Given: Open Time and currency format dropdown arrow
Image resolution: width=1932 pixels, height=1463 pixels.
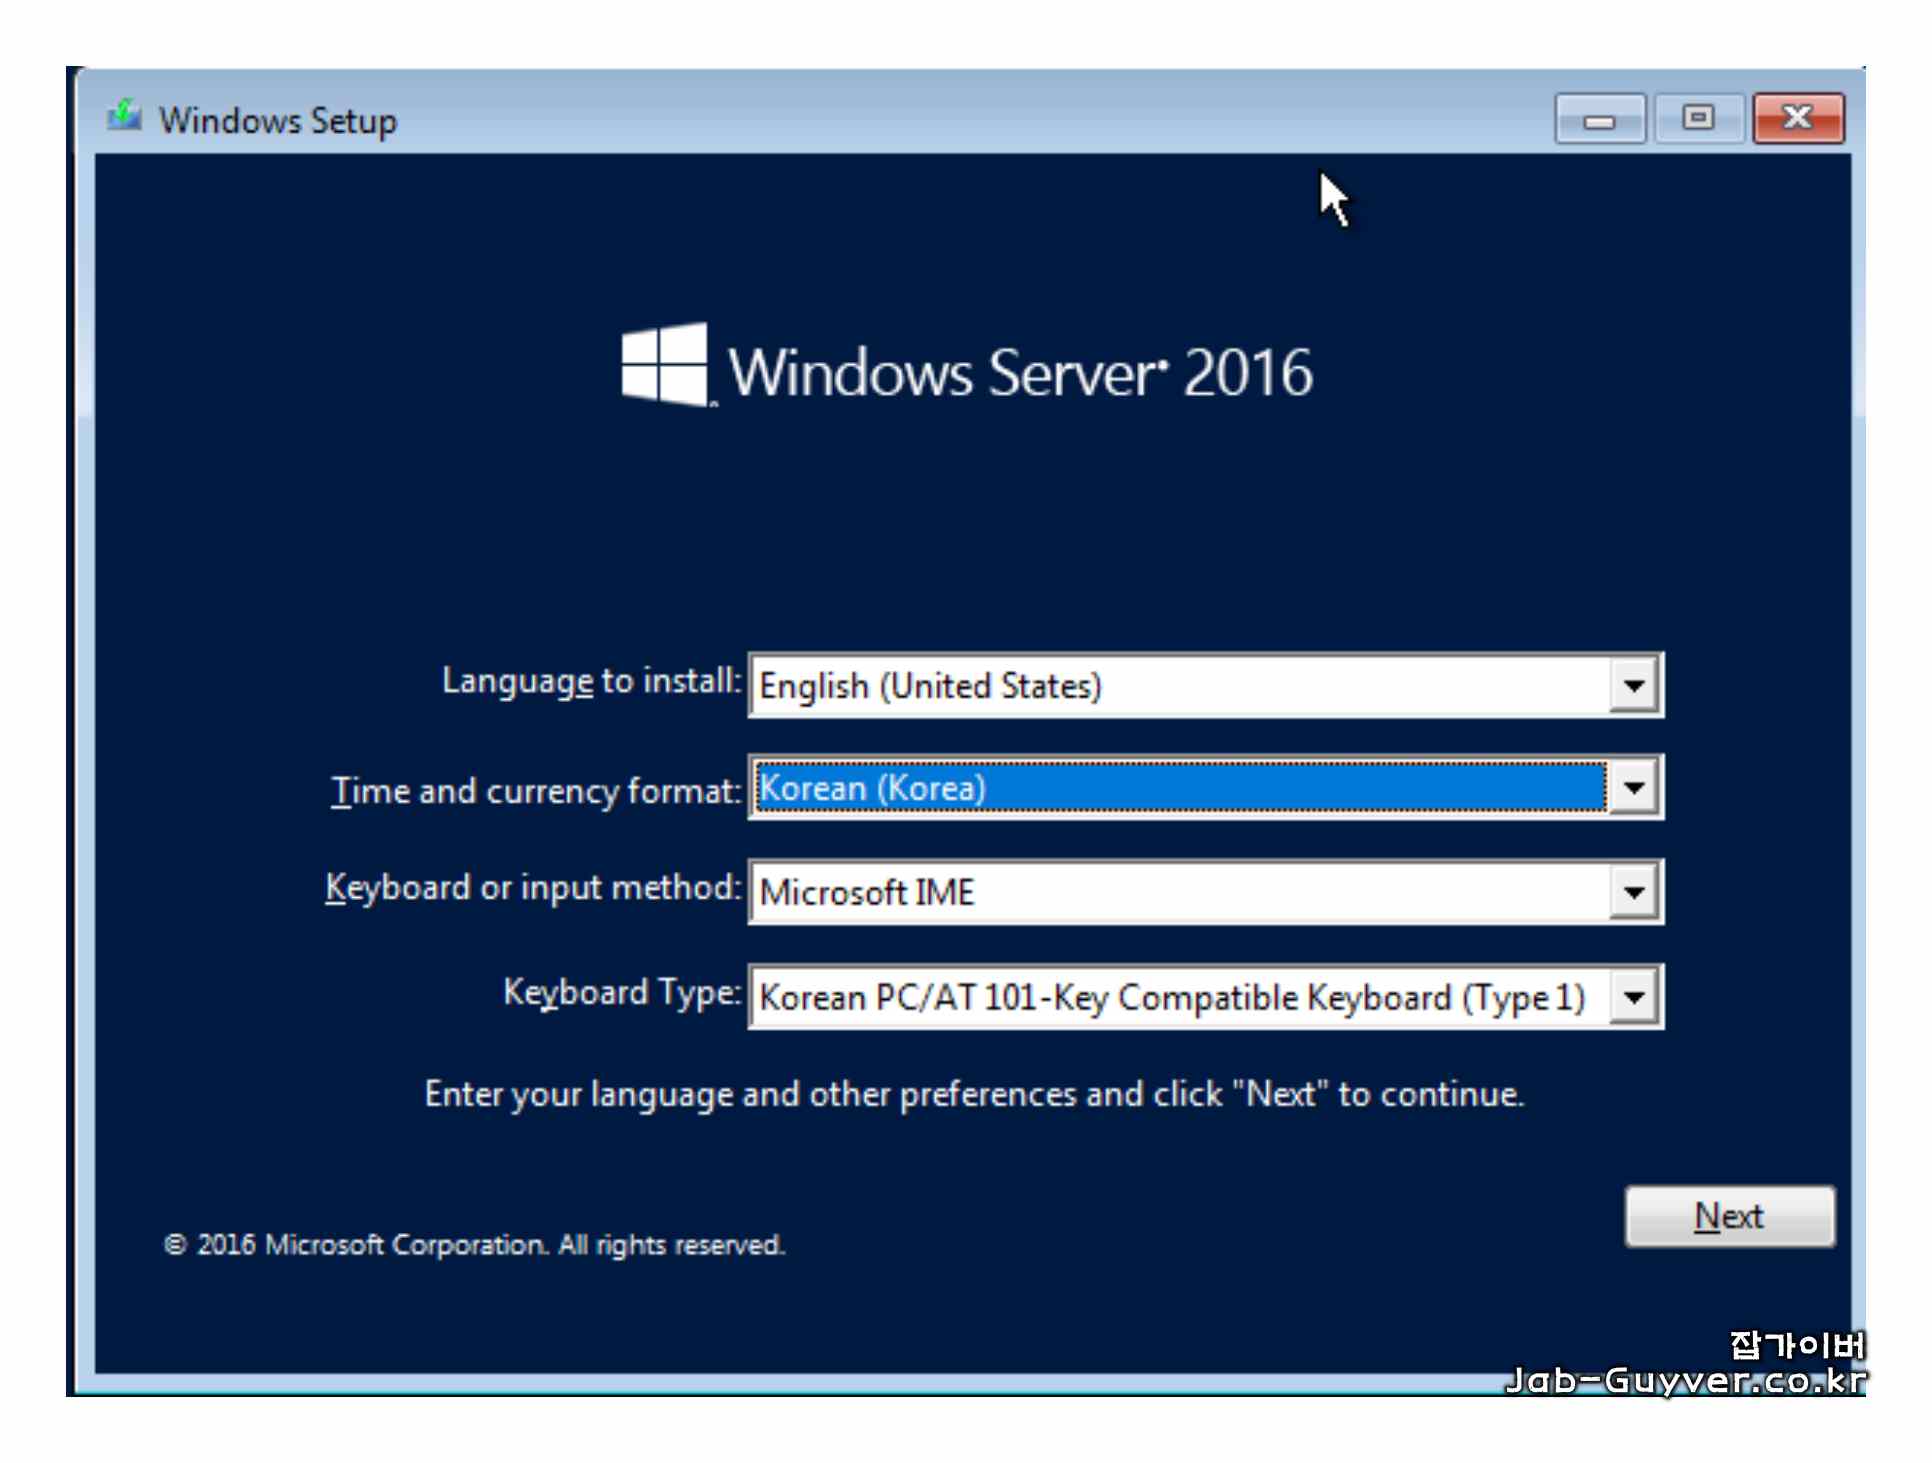Looking at the screenshot, I should point(1633,788).
